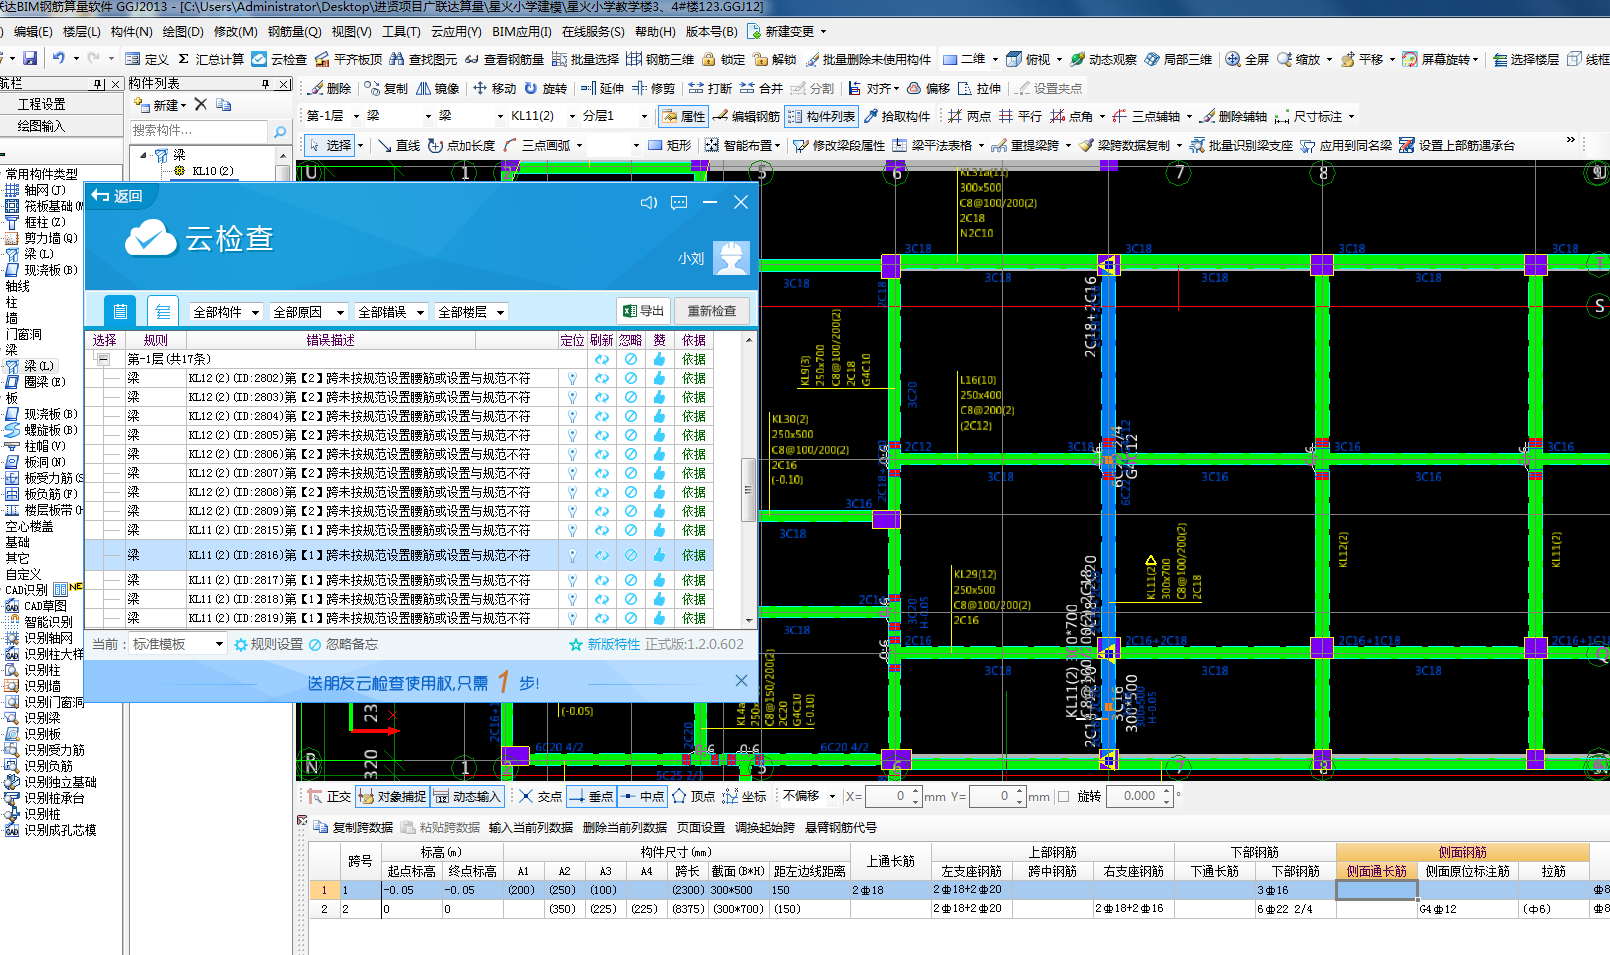Open 查看钢筋量 rebar quantity view
The height and width of the screenshot is (955, 1610).
click(x=504, y=59)
